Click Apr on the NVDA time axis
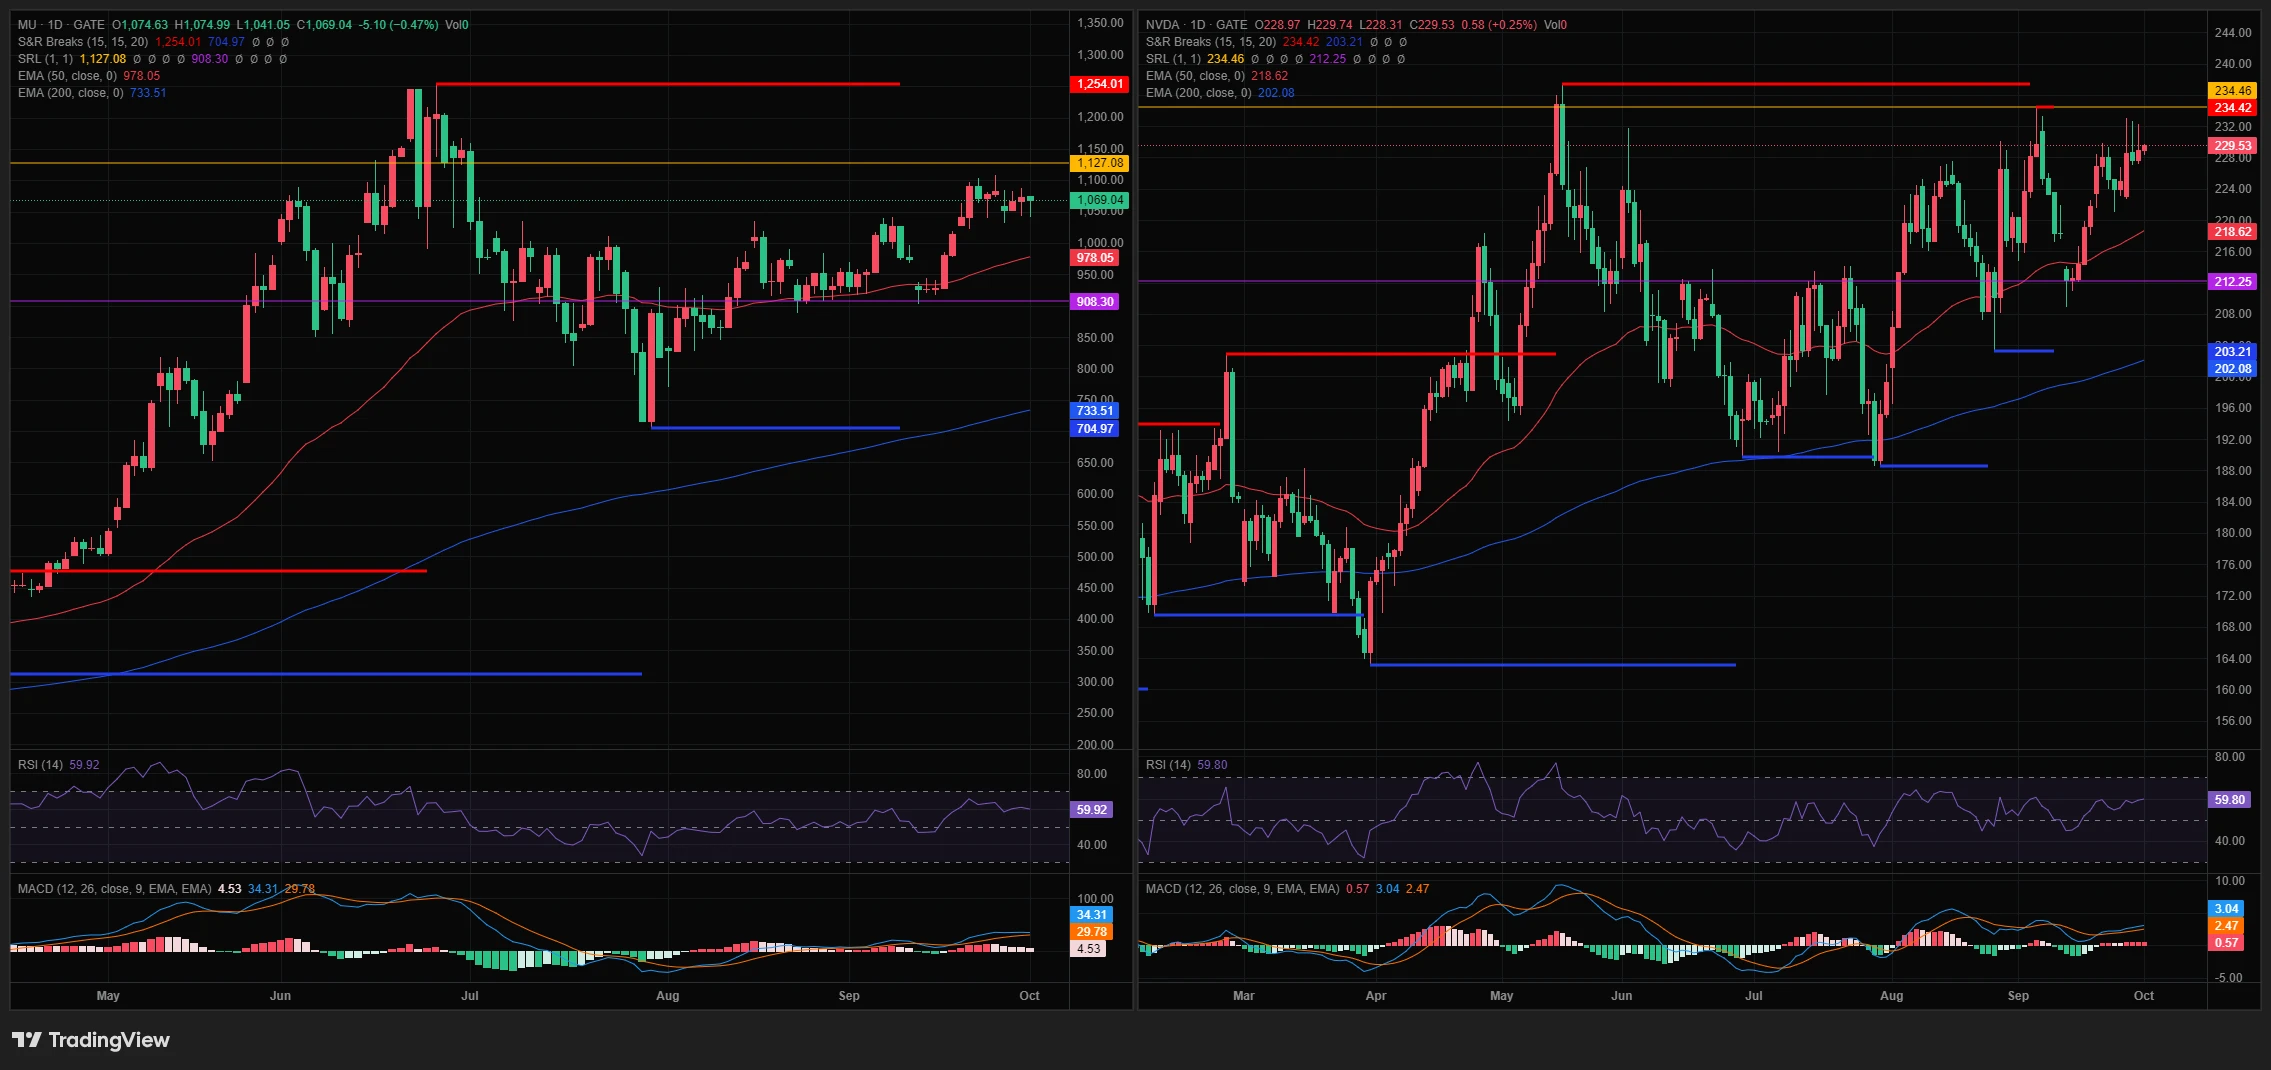Image resolution: width=2271 pixels, height=1070 pixels. (x=1376, y=996)
